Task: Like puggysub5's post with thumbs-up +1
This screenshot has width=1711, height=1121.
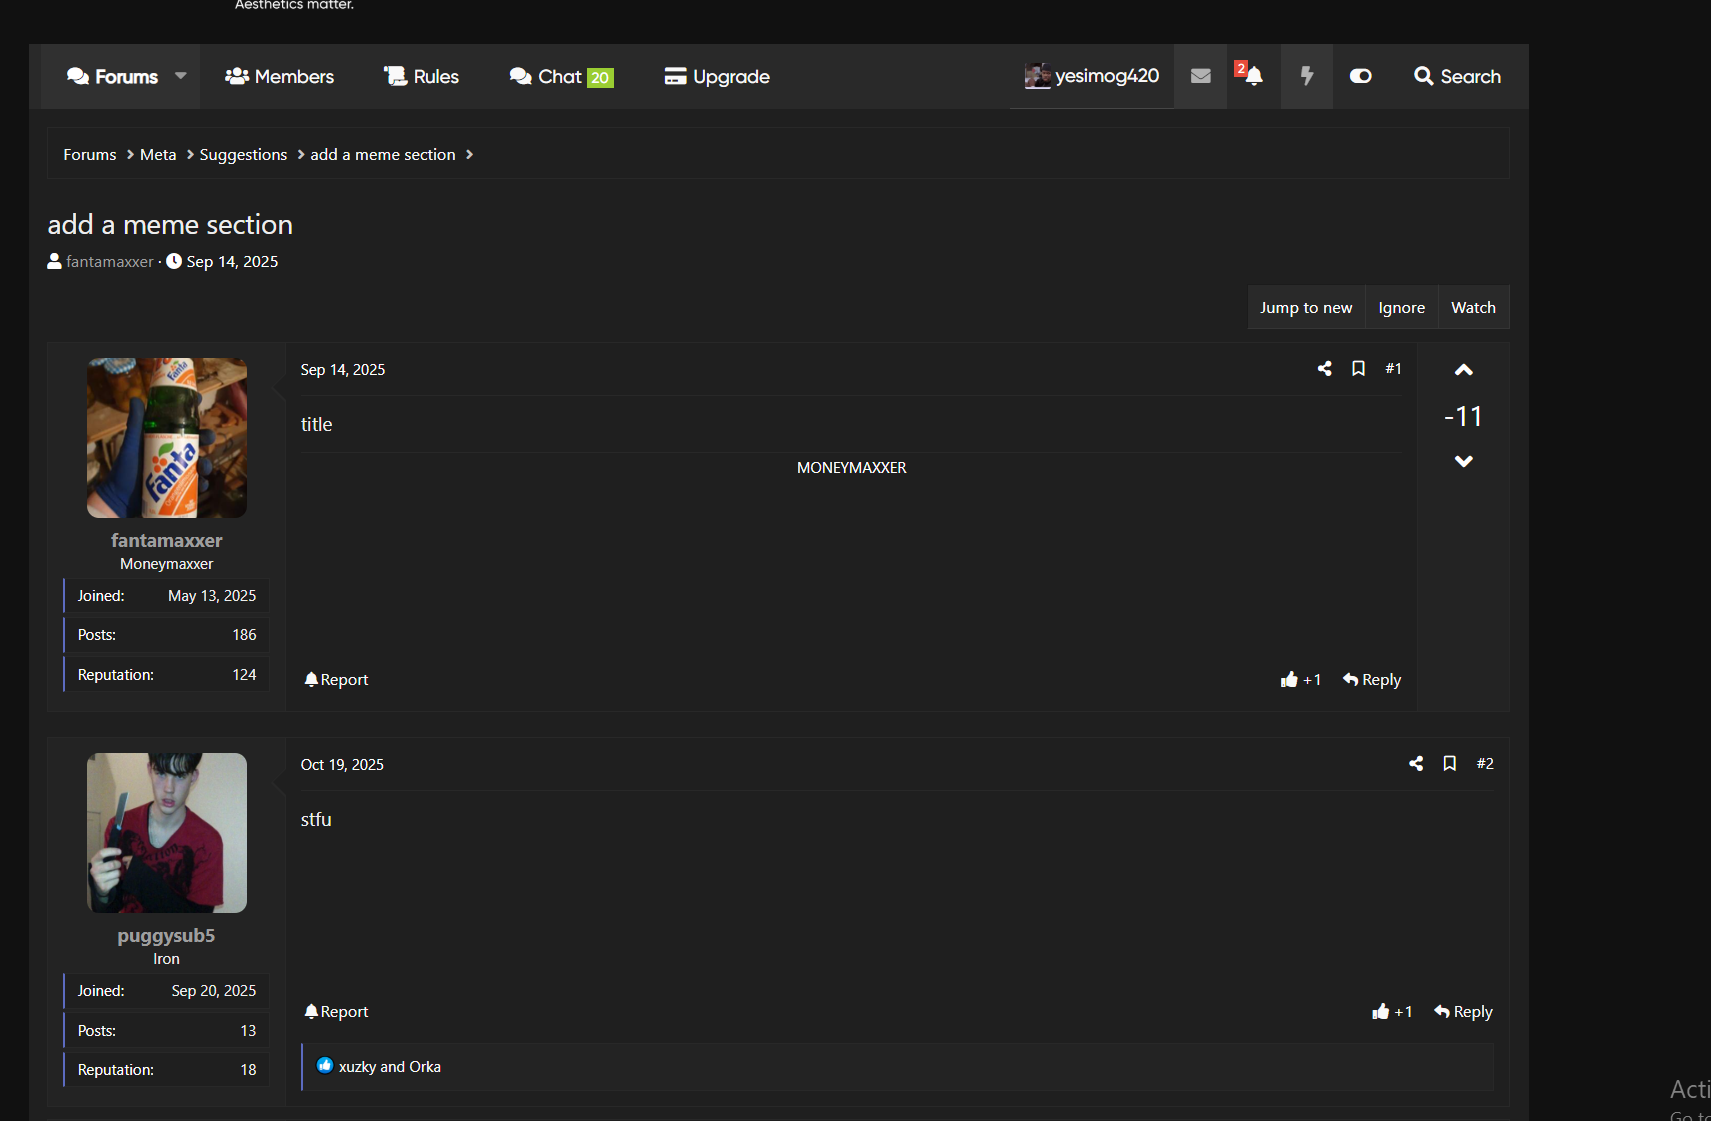Action: (1392, 1012)
